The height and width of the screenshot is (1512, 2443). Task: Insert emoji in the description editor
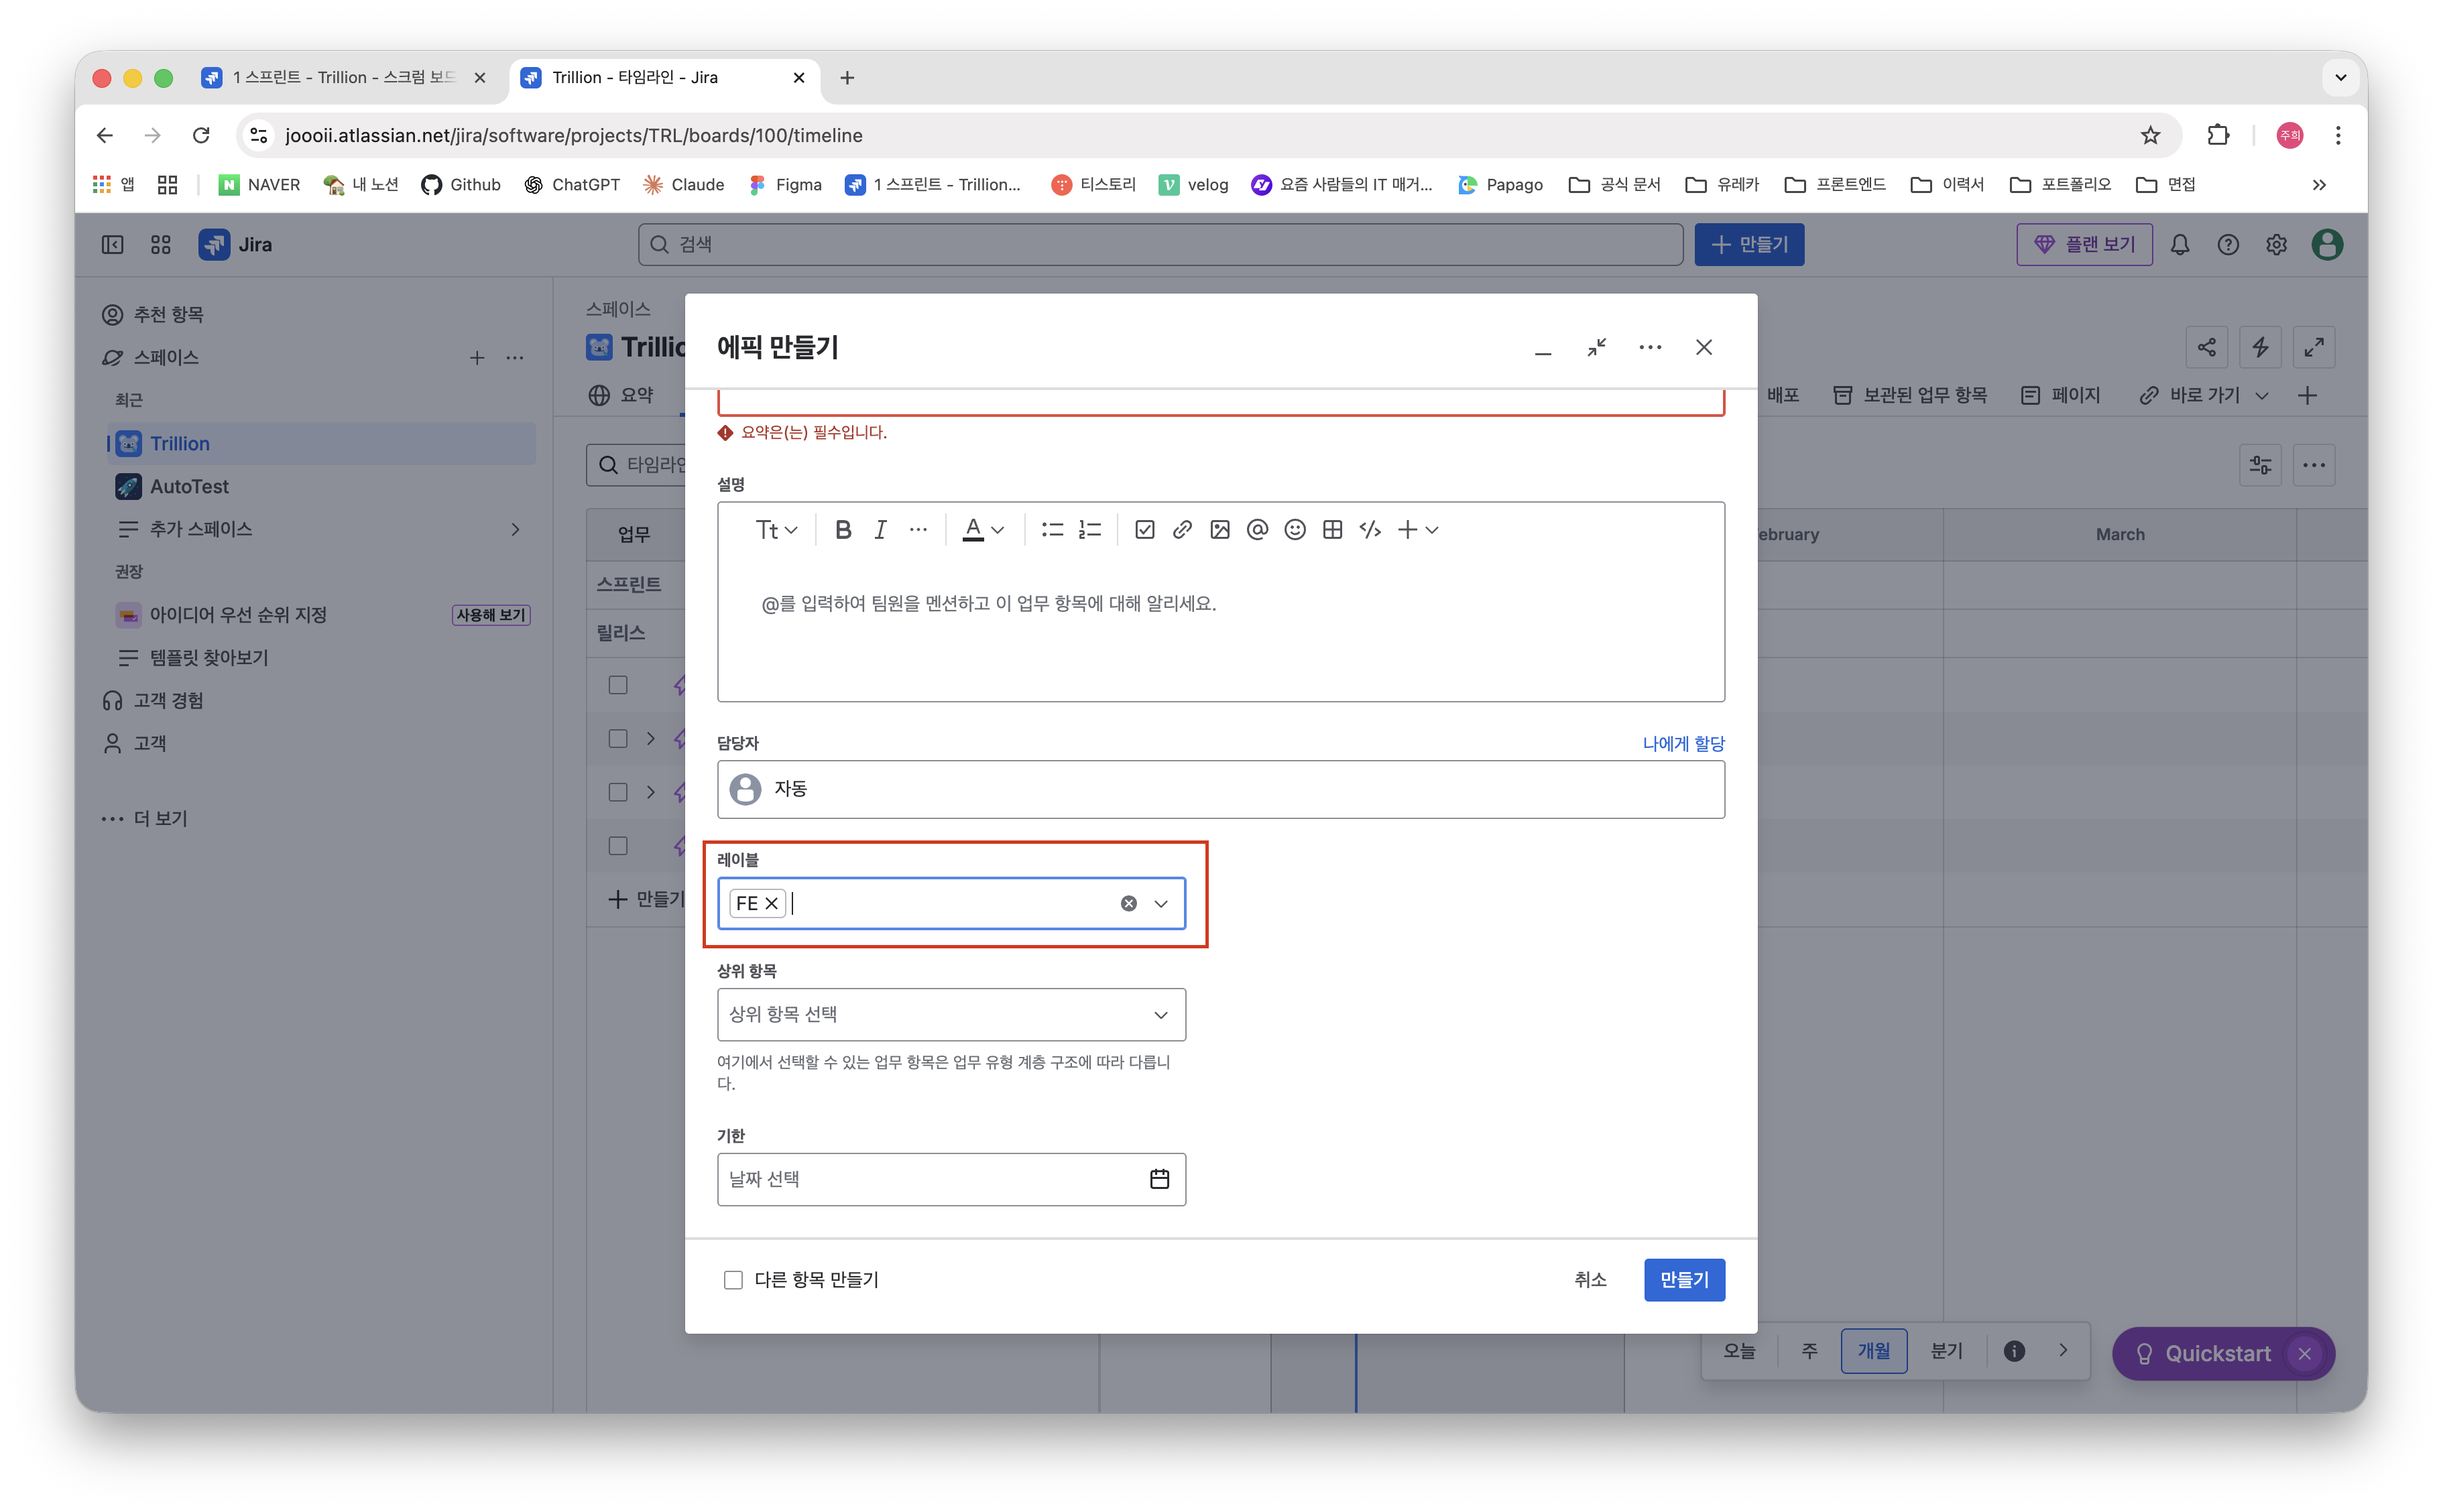(x=1295, y=530)
